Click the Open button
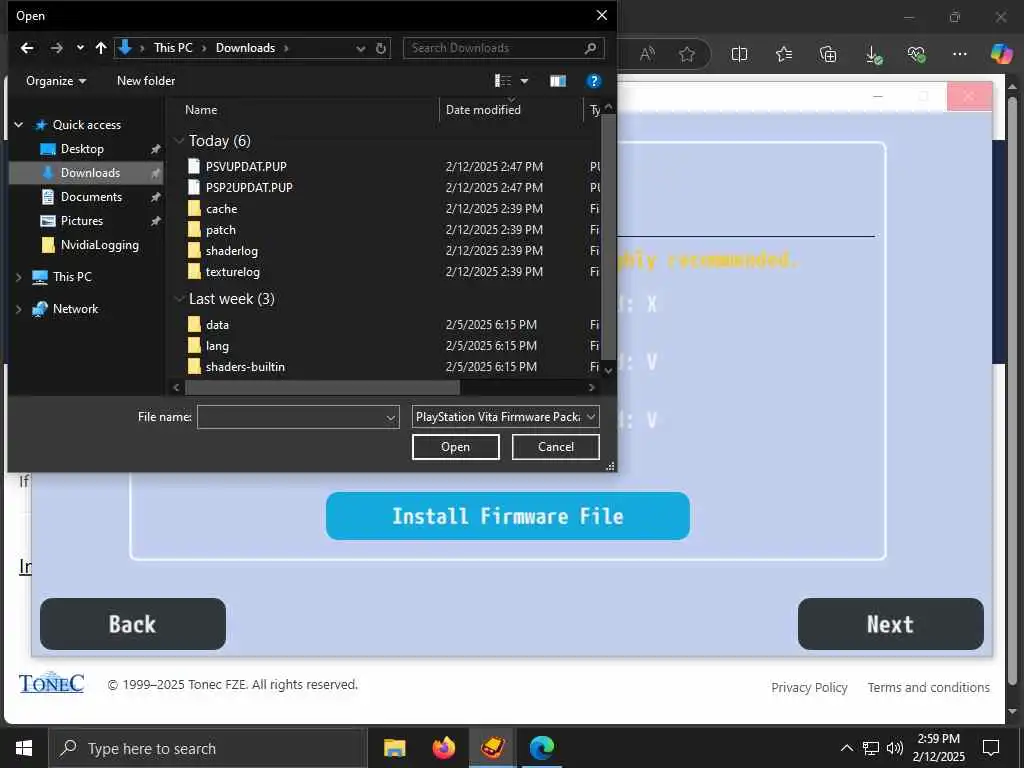The height and width of the screenshot is (768, 1024). pyautogui.click(x=455, y=447)
